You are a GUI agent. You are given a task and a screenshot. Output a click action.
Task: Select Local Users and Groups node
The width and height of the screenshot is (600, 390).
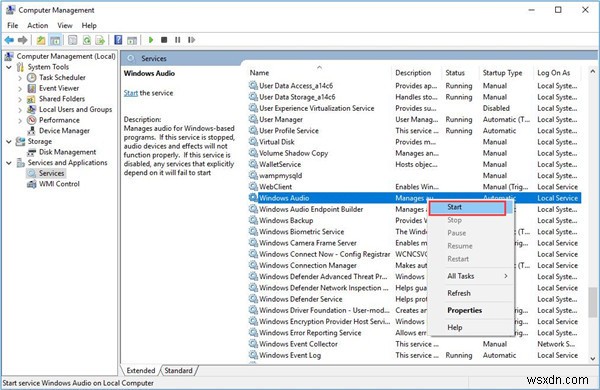(x=75, y=109)
